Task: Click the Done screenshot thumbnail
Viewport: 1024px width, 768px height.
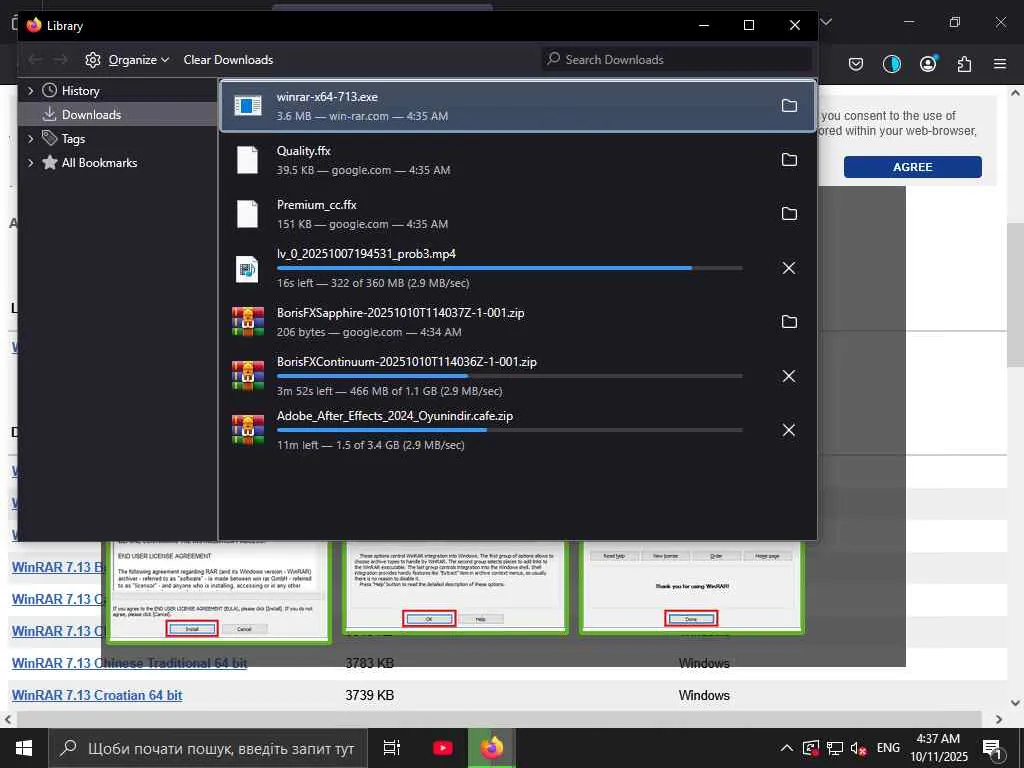Action: point(692,587)
